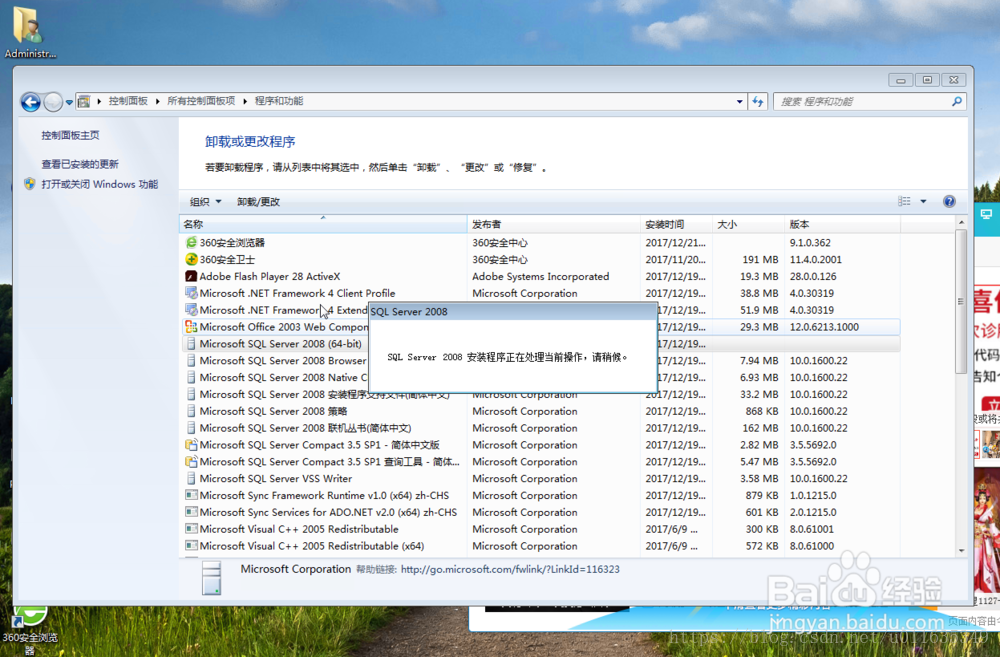This screenshot has width=1000, height=657.
Task: Go back with the blue back arrow
Action: click(31, 101)
